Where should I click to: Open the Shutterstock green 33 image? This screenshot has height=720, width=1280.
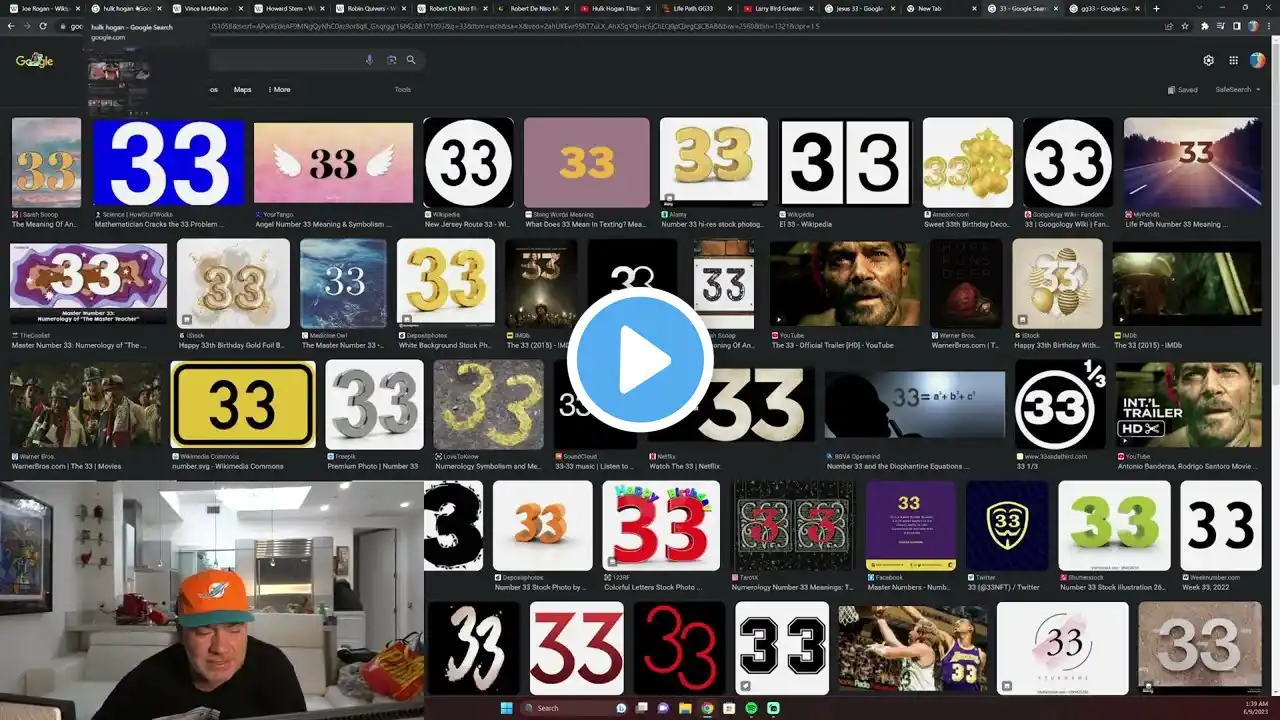[1114, 526]
